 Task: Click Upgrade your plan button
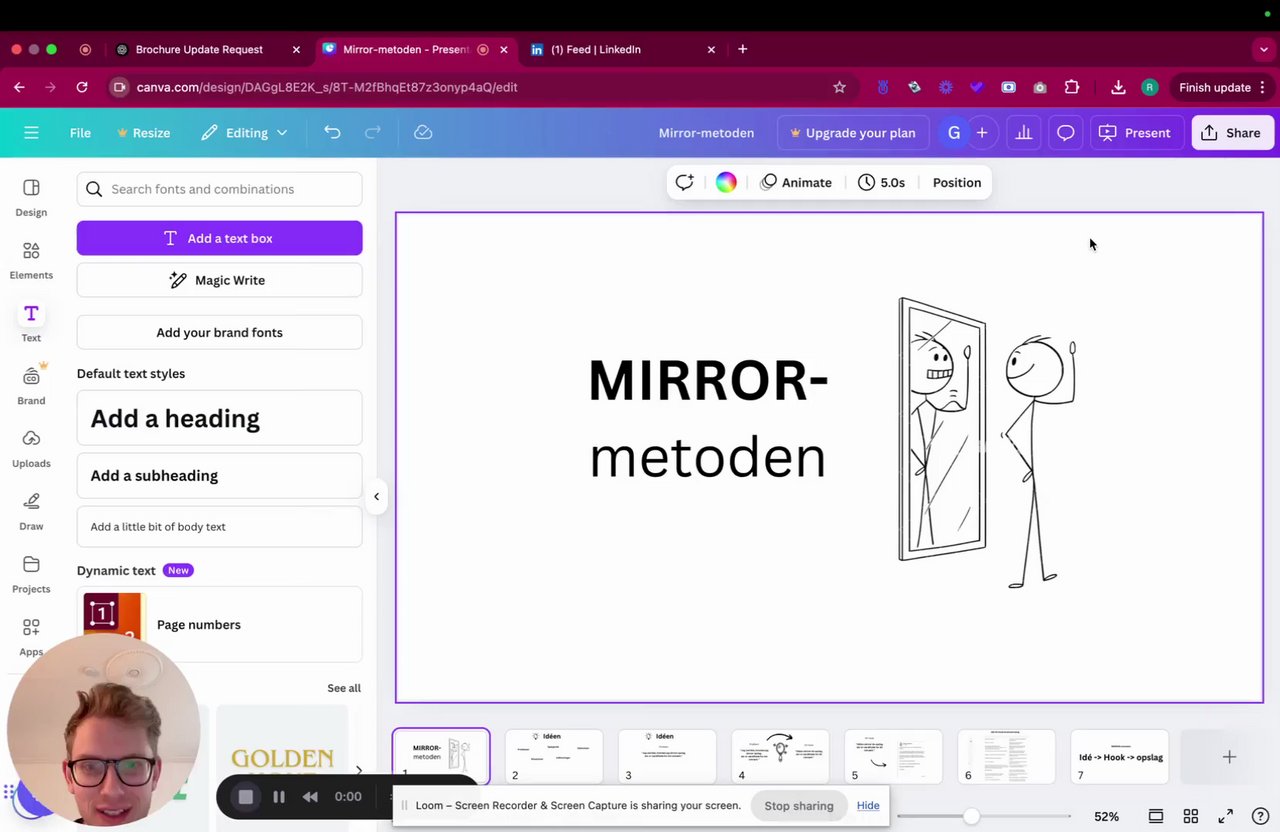[x=853, y=133]
